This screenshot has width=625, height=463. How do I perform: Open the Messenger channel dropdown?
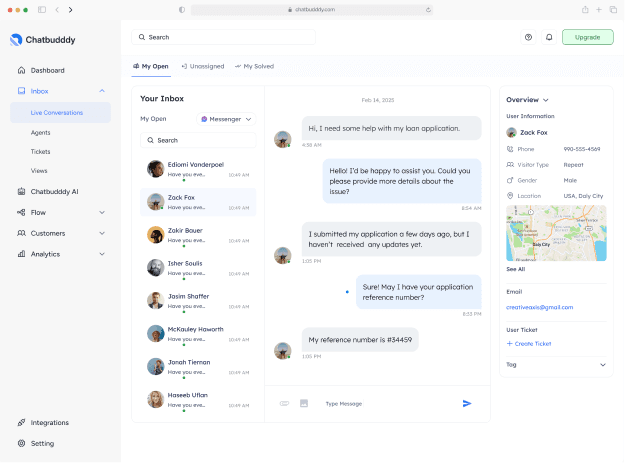(x=226, y=119)
